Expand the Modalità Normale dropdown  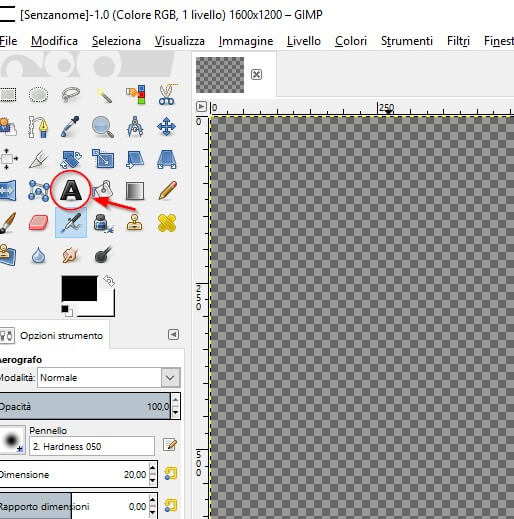[x=109, y=378]
